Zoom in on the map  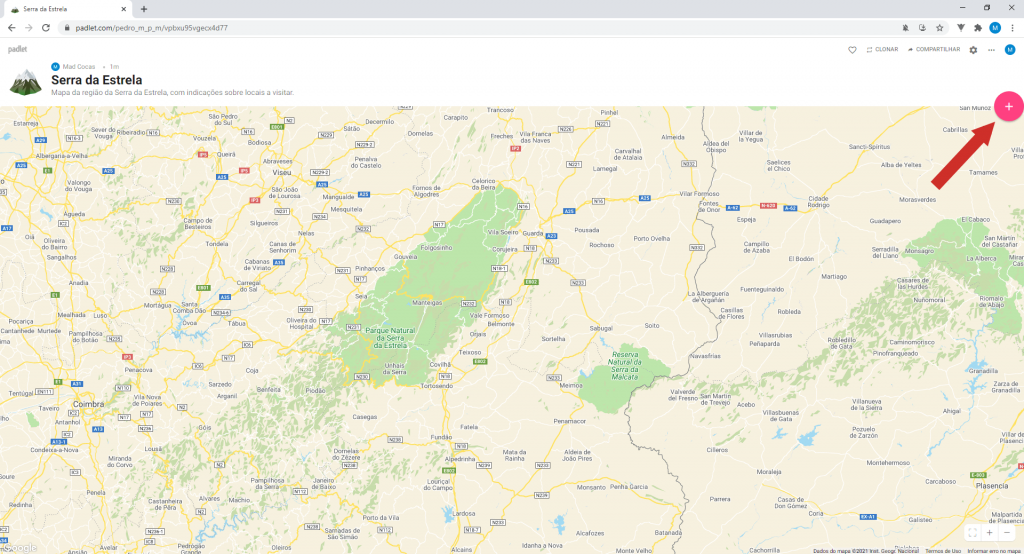[x=989, y=532]
